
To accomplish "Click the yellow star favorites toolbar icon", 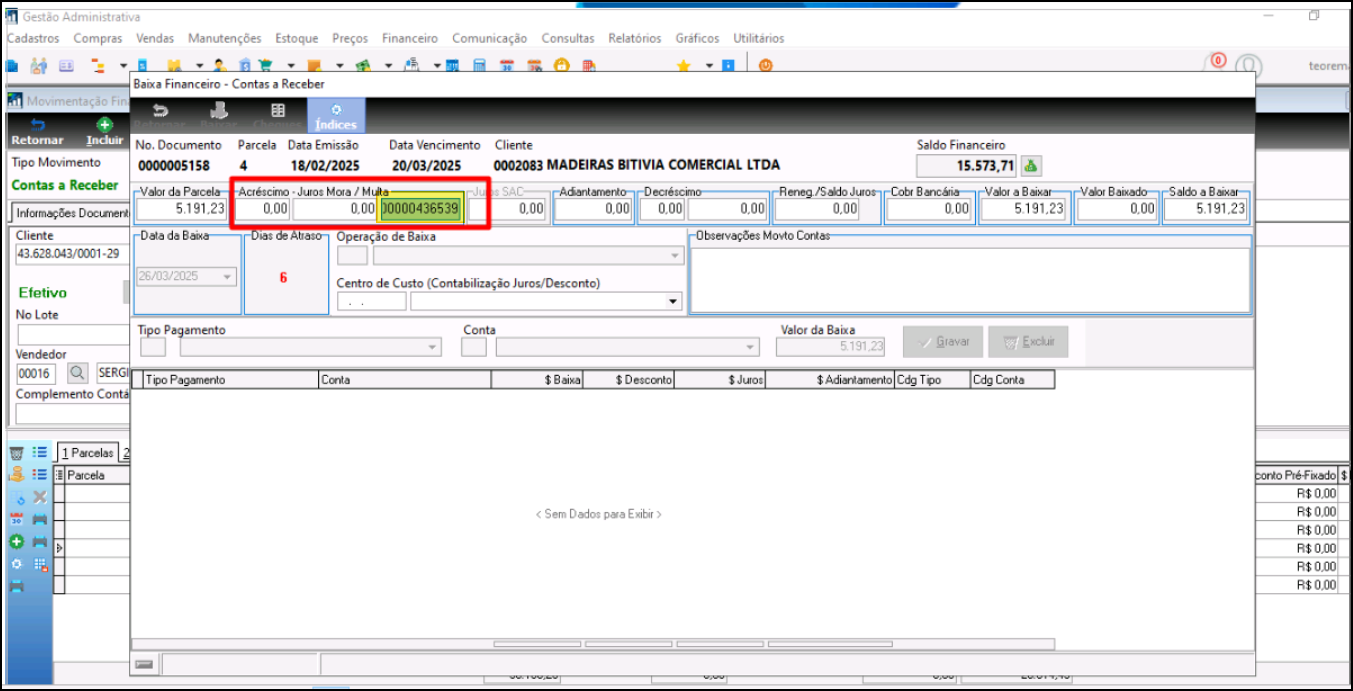I will tap(684, 66).
